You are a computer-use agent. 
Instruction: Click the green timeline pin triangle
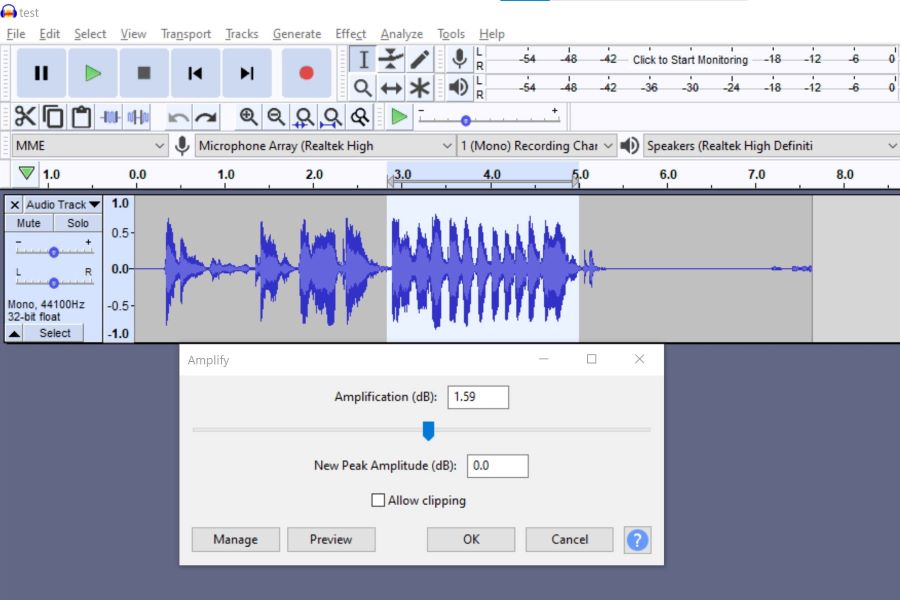[26, 173]
